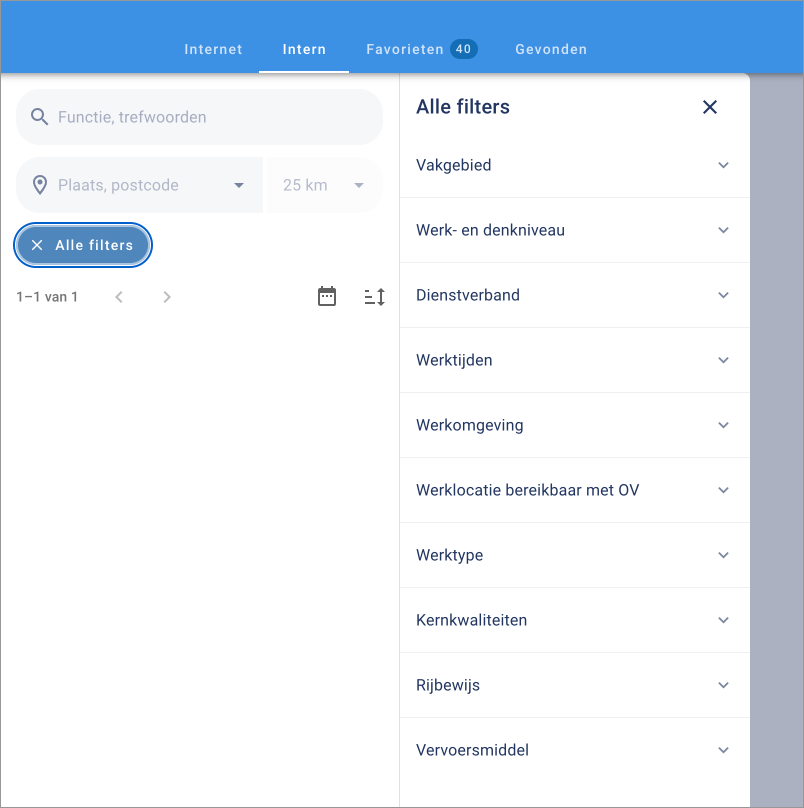Image resolution: width=804 pixels, height=808 pixels.
Task: Expand the Dienstverband filter section
Action: [x=574, y=295]
